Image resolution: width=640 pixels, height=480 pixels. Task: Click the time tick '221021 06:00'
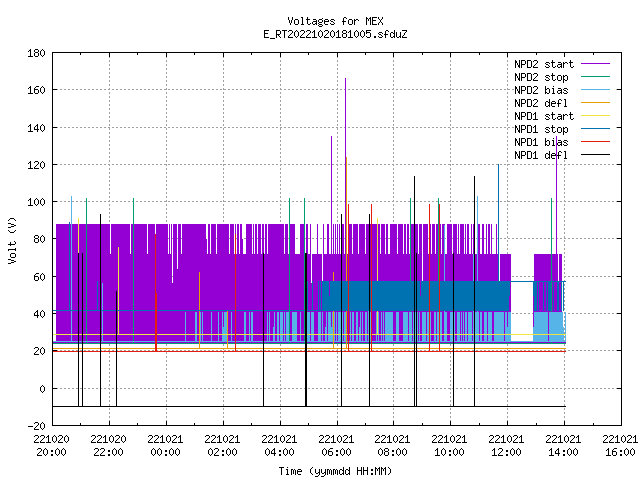336,446
